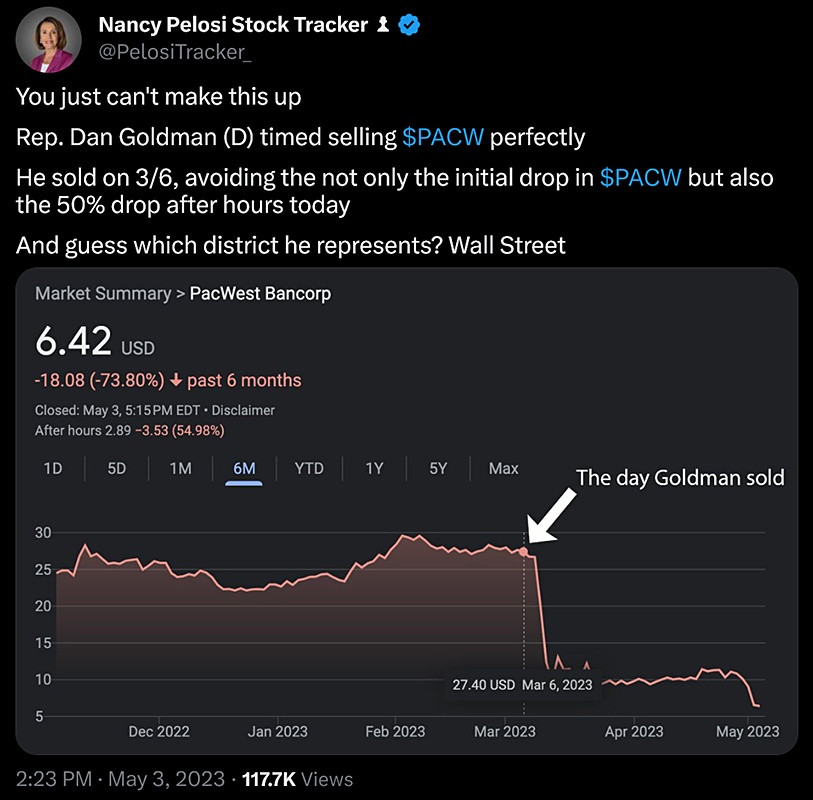Open the second $PACW cashtag after 'drop in'
Image resolution: width=813 pixels, height=800 pixels.
(x=640, y=178)
